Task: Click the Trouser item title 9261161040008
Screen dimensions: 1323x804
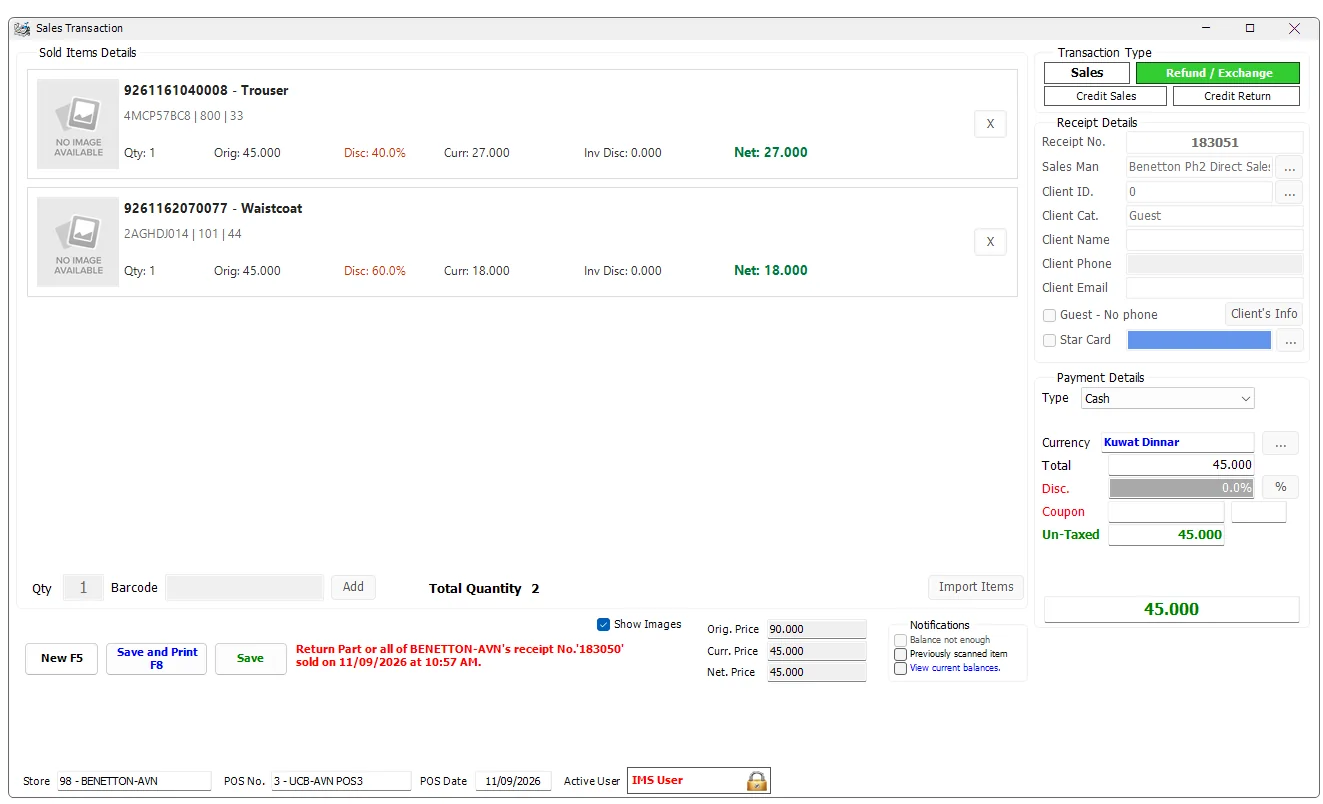Action: (206, 91)
